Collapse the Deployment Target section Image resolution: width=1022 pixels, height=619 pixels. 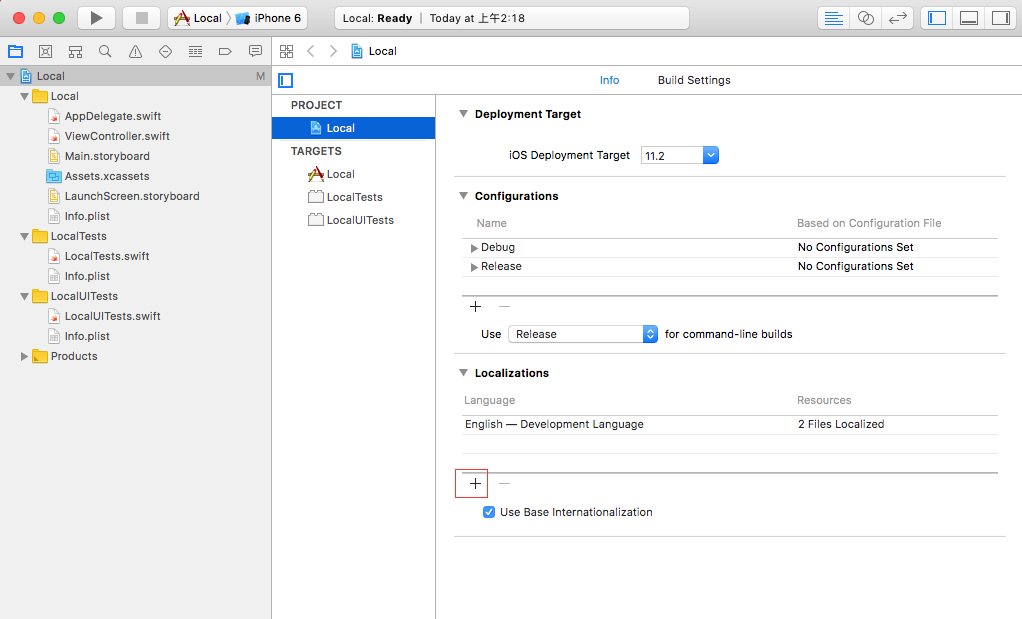(x=463, y=114)
